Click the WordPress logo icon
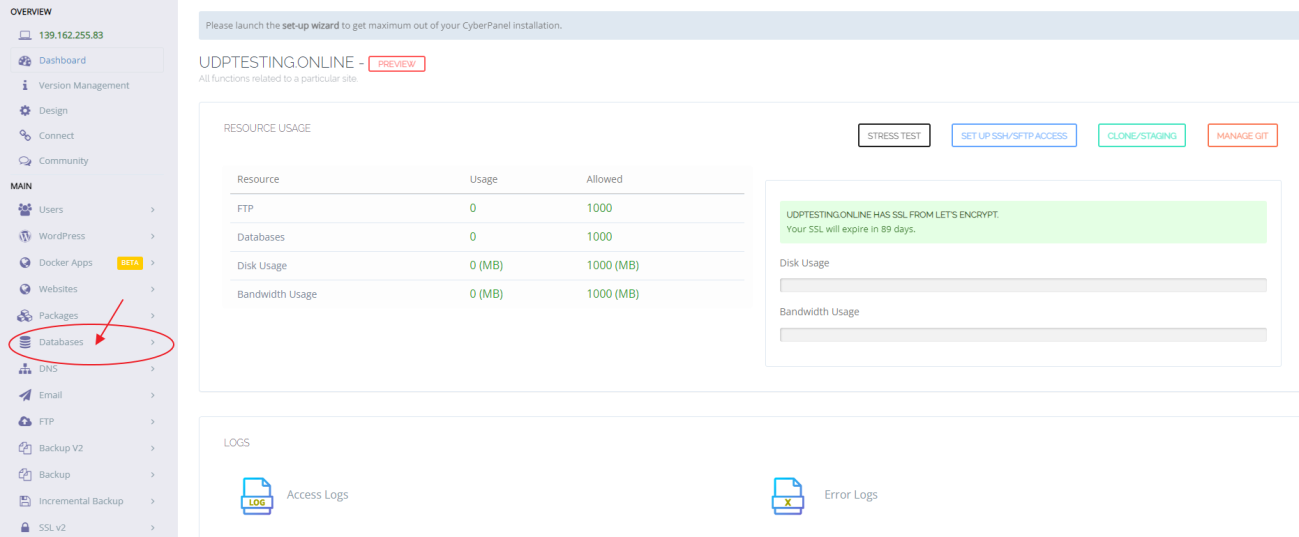 [x=25, y=236]
